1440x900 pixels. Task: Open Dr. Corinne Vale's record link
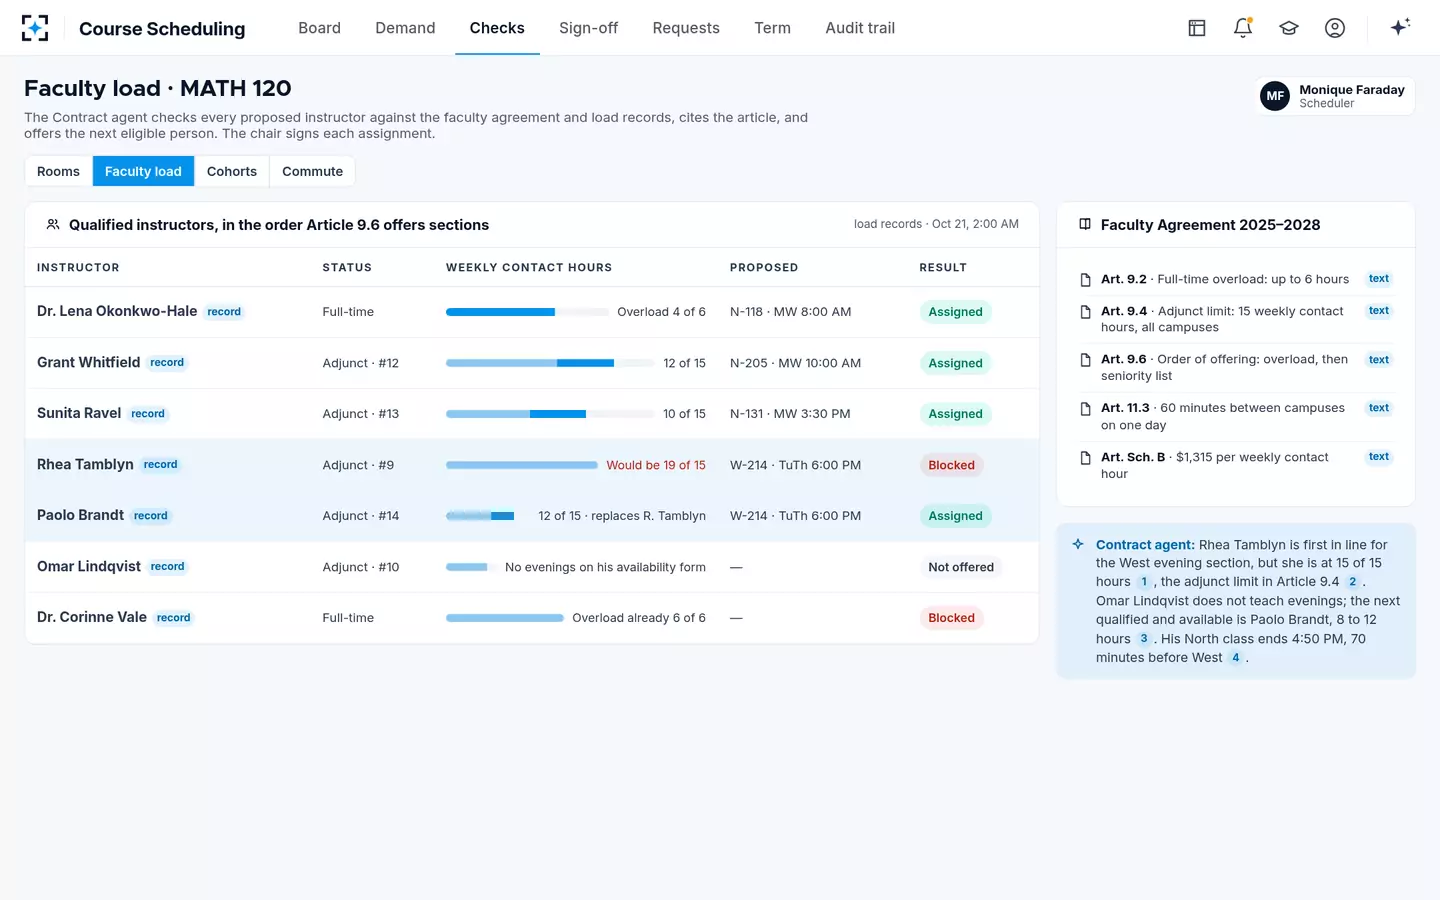pyautogui.click(x=173, y=618)
